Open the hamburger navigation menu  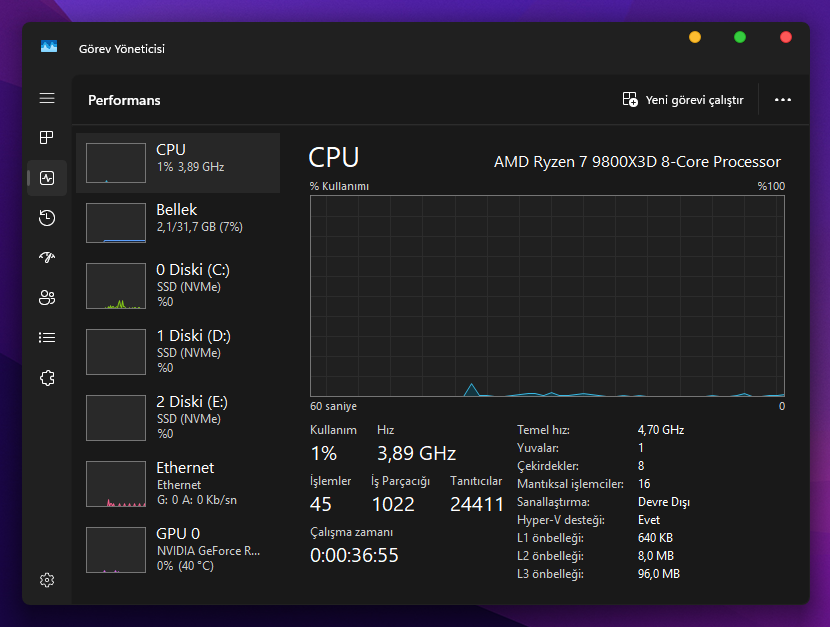click(x=47, y=98)
